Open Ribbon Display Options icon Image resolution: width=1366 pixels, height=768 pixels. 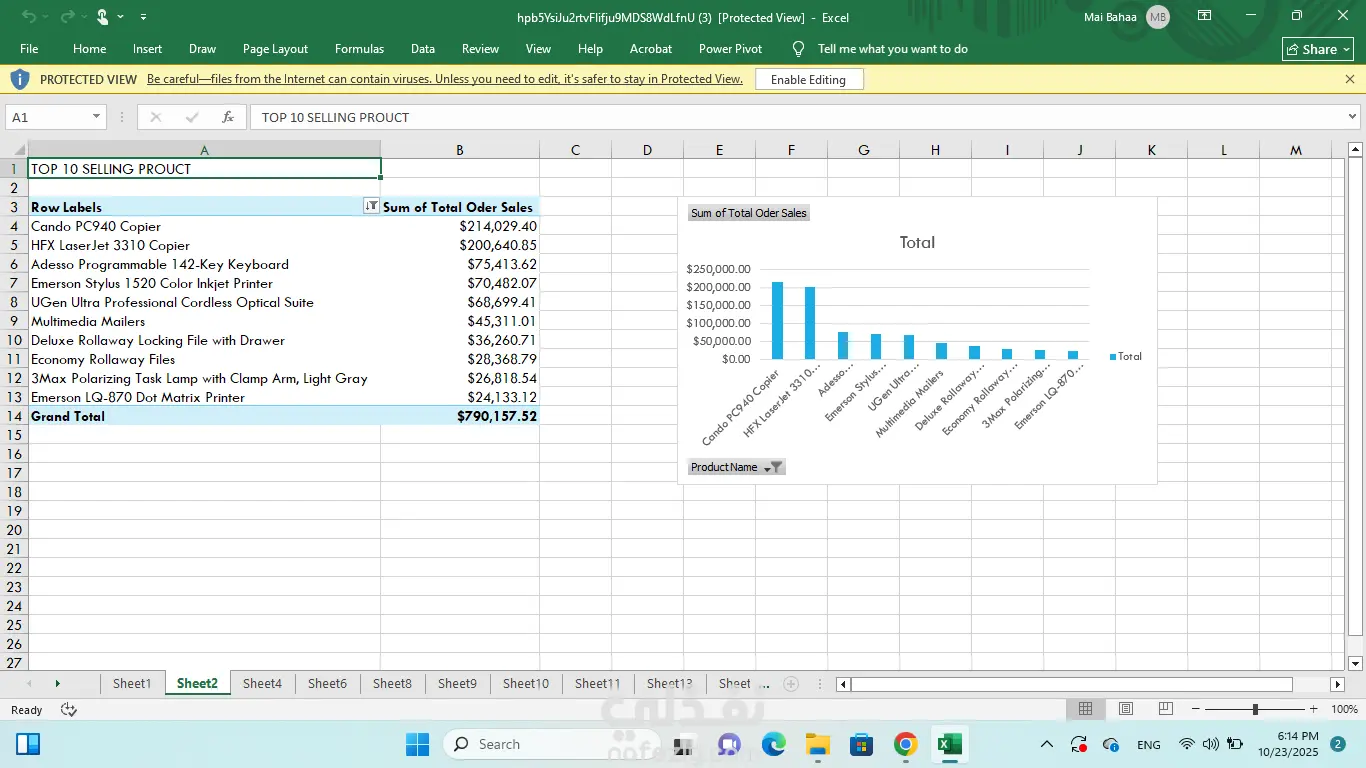1205,16
